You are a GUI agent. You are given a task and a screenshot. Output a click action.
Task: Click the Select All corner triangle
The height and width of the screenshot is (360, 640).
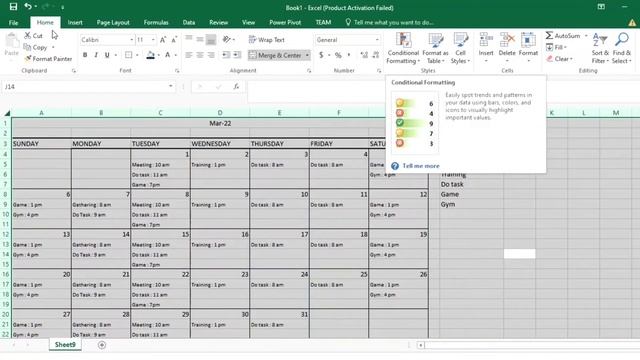[7, 113]
